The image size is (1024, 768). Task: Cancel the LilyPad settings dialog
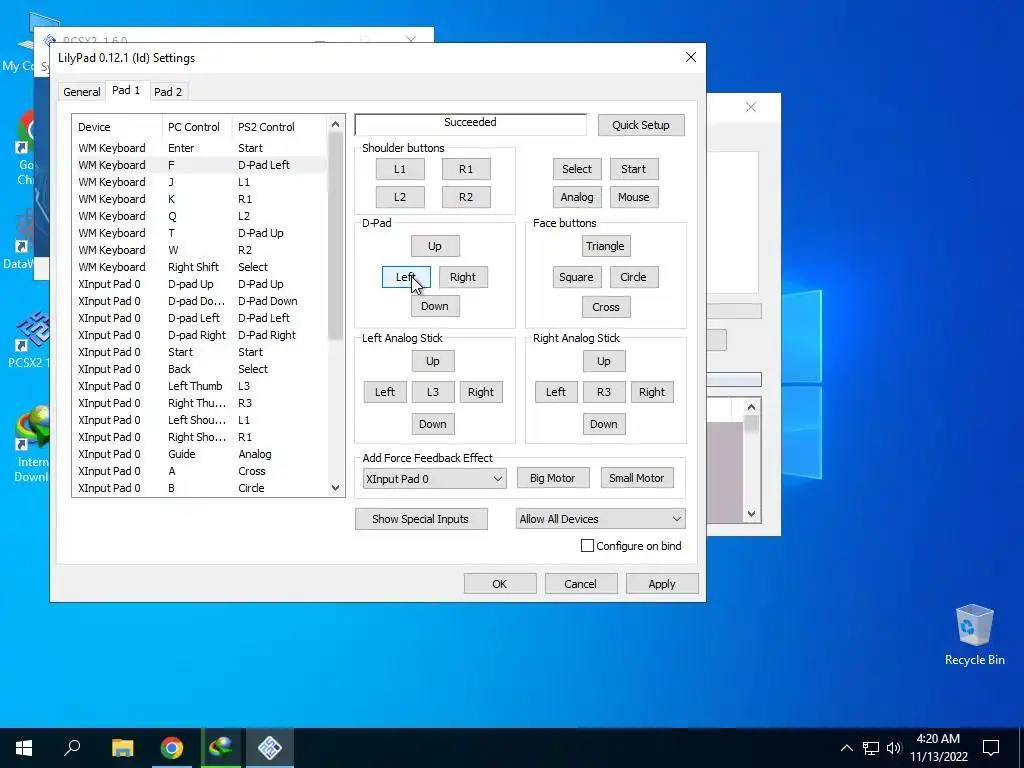tap(581, 584)
